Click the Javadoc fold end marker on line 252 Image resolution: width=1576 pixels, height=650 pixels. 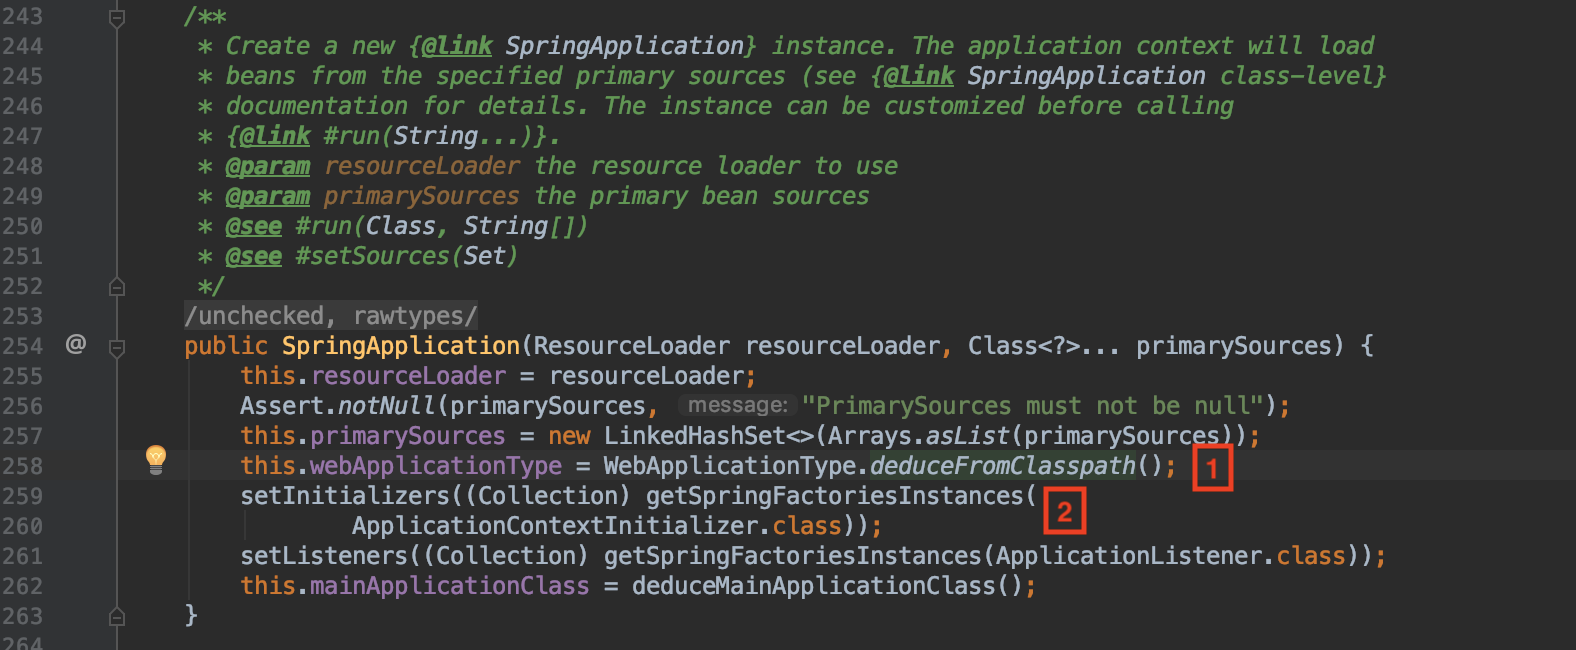117,287
